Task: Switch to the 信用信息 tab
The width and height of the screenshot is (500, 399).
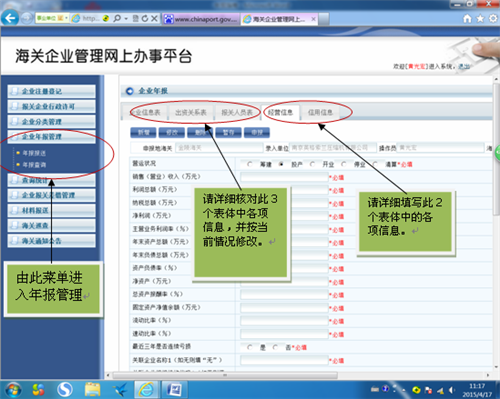Action: coord(320,113)
